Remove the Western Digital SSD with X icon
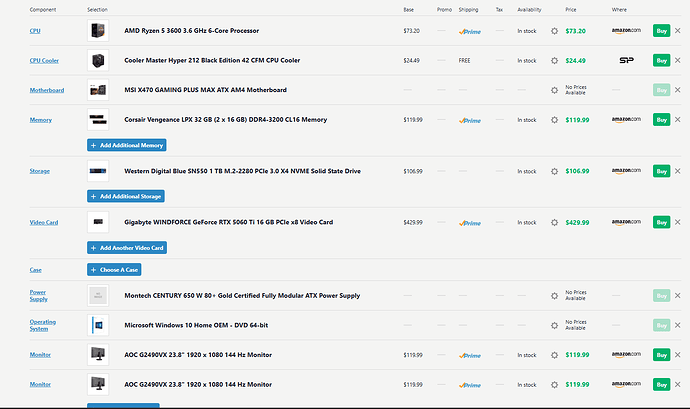Viewport: 690px width, 409px height. pos(679,171)
